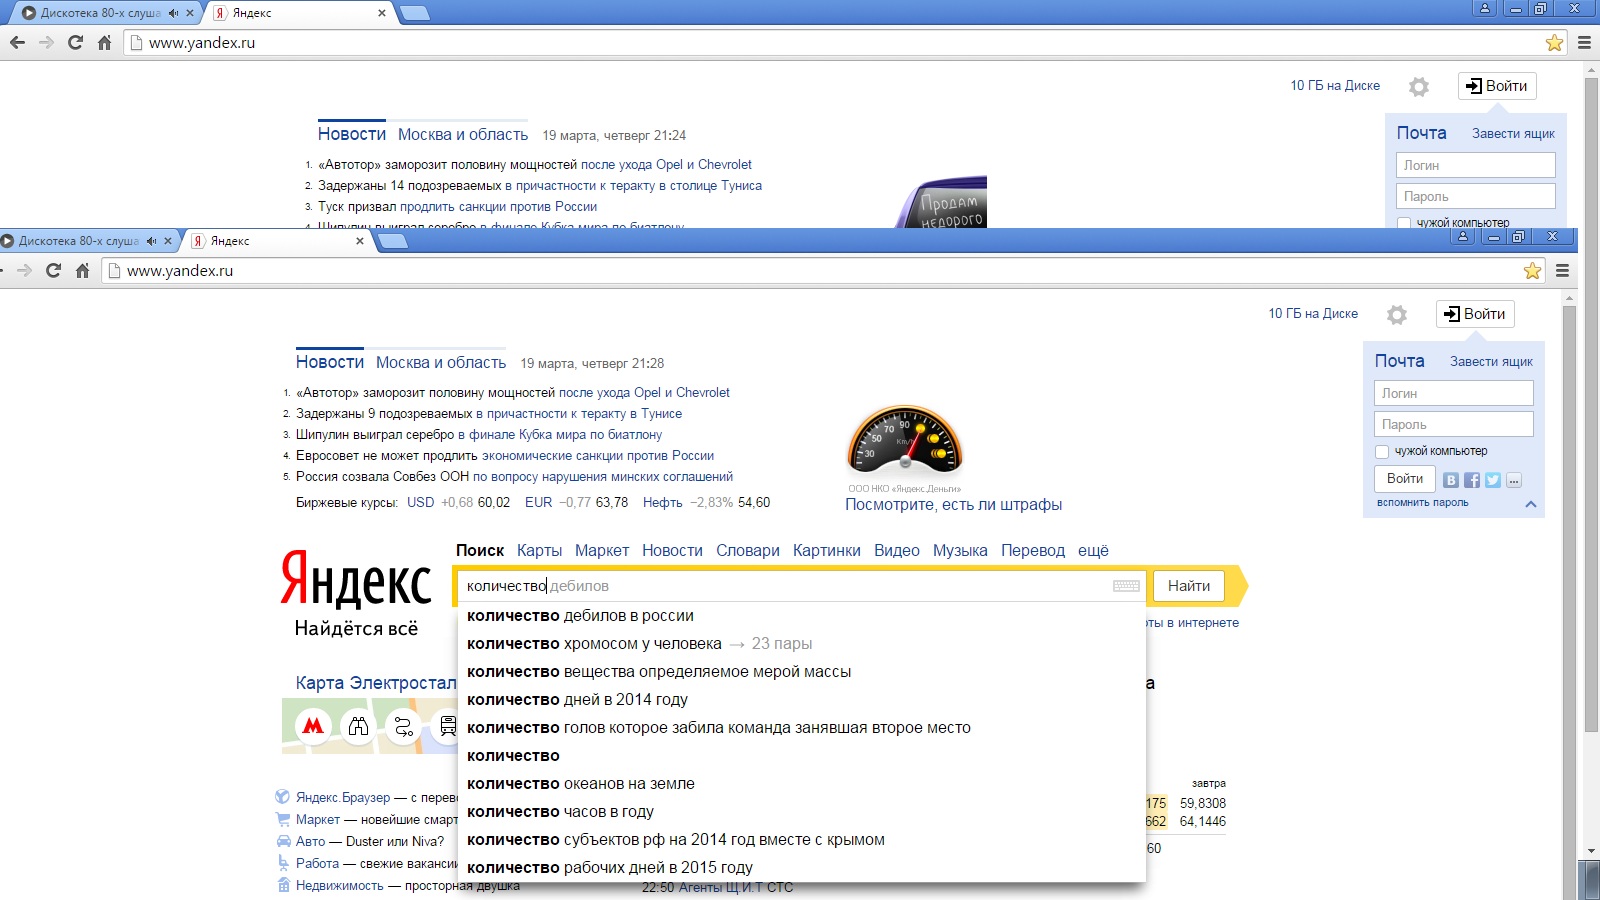Bookmark the page with front window's star
The width and height of the screenshot is (1600, 900).
tap(1532, 270)
